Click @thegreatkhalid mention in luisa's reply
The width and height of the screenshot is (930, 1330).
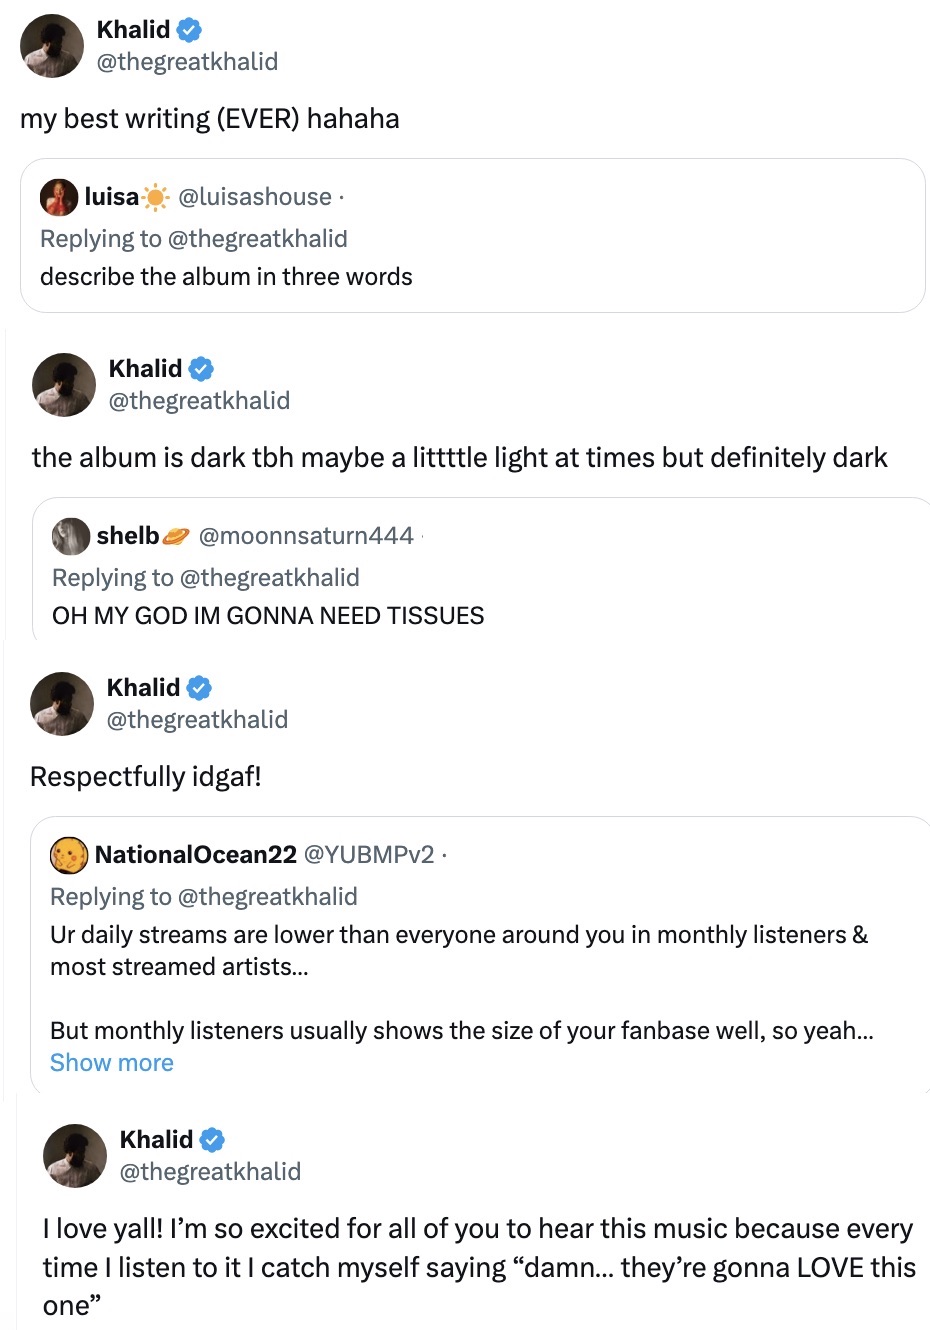(x=257, y=239)
